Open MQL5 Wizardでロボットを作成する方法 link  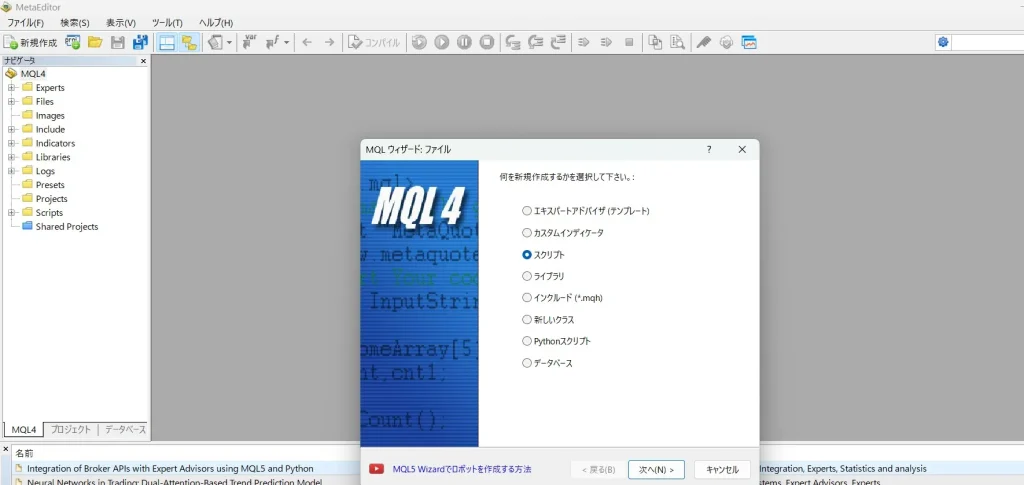pyautogui.click(x=462, y=469)
